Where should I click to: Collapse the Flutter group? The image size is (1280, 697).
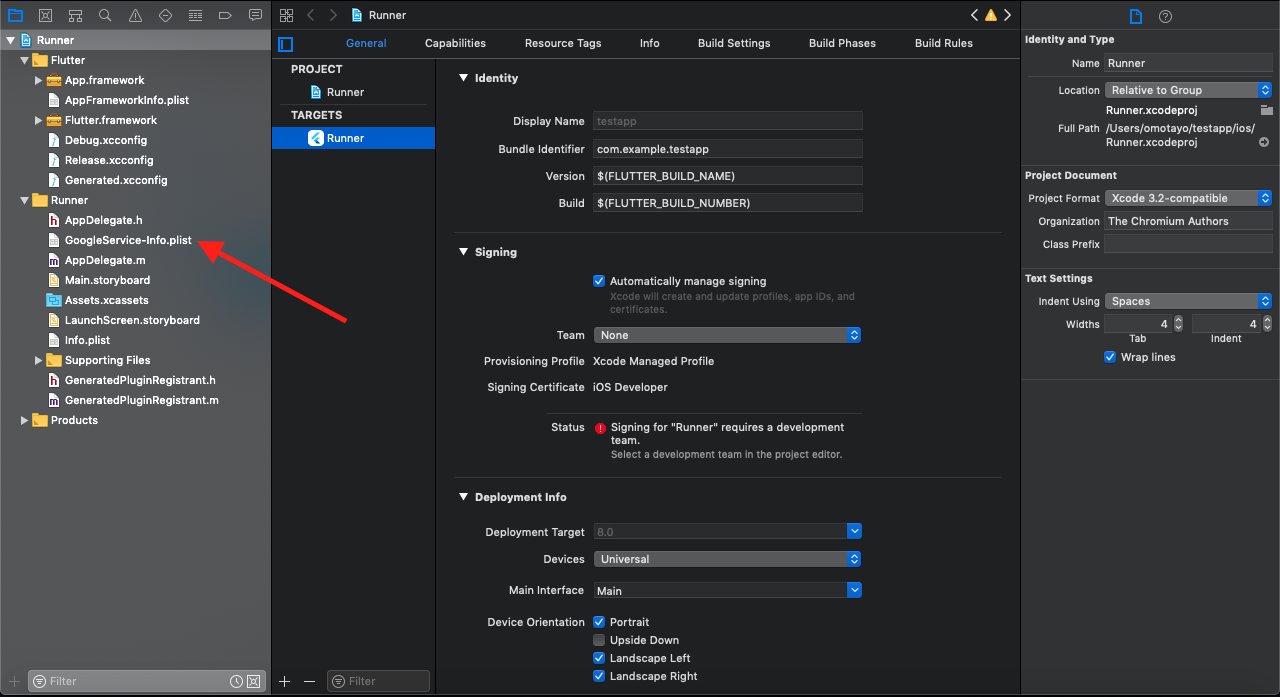[x=25, y=60]
